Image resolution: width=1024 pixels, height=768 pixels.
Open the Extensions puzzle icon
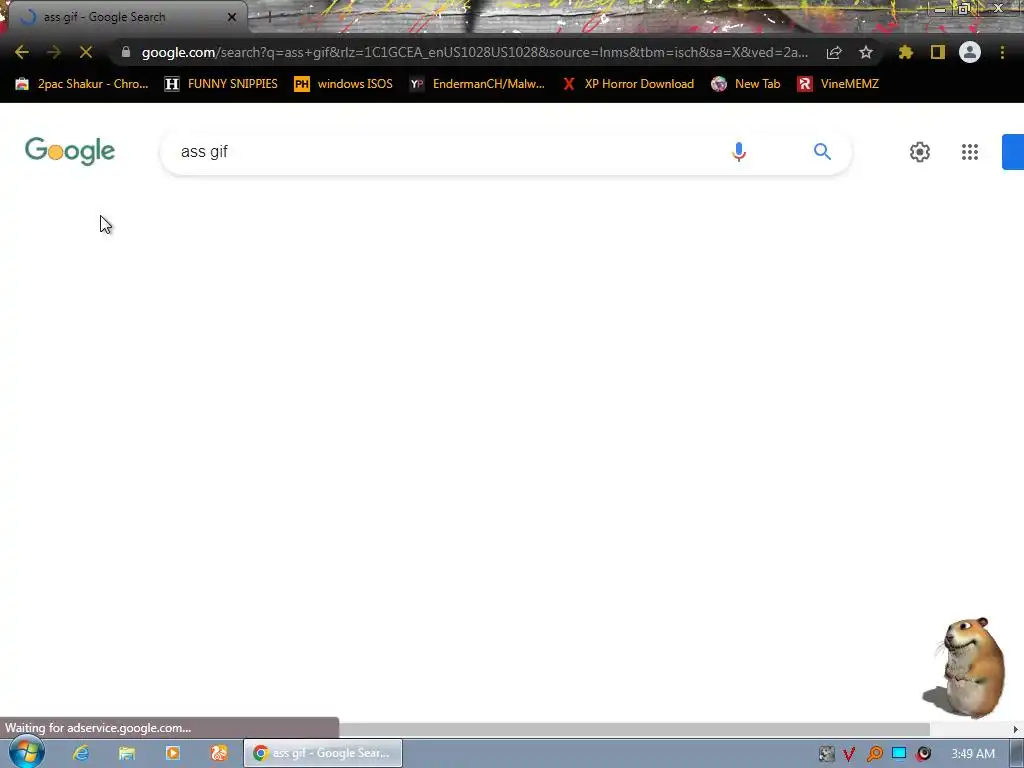(x=906, y=52)
